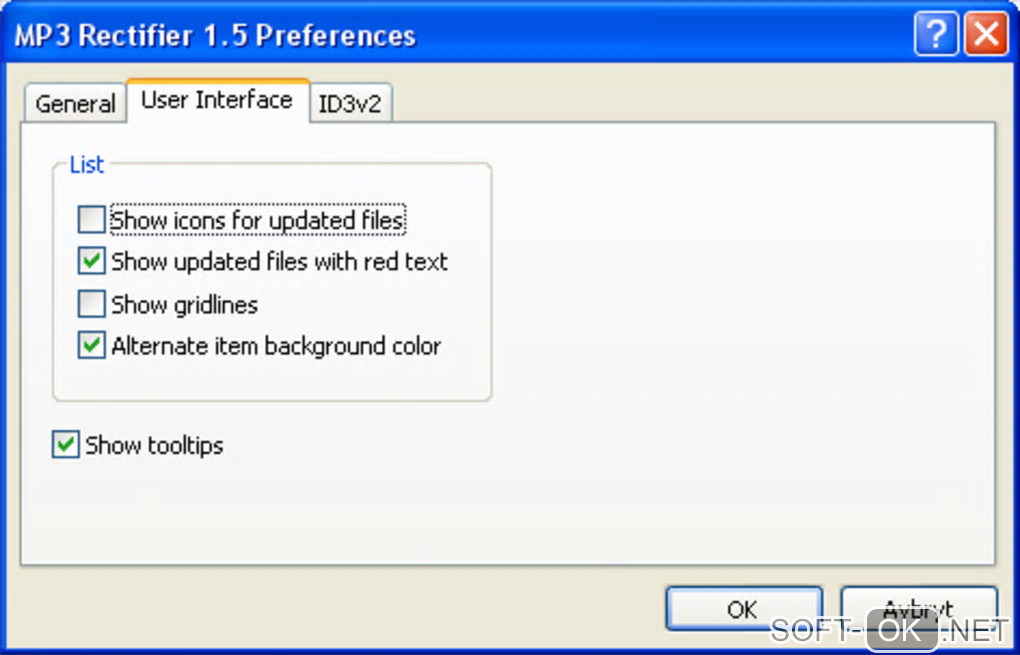Click the 'Show updated files with red text' label
Viewport: 1020px width, 655px height.
click(x=279, y=262)
